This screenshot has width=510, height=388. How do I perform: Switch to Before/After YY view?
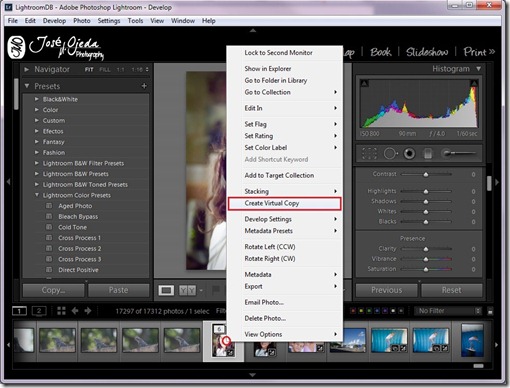click(187, 290)
